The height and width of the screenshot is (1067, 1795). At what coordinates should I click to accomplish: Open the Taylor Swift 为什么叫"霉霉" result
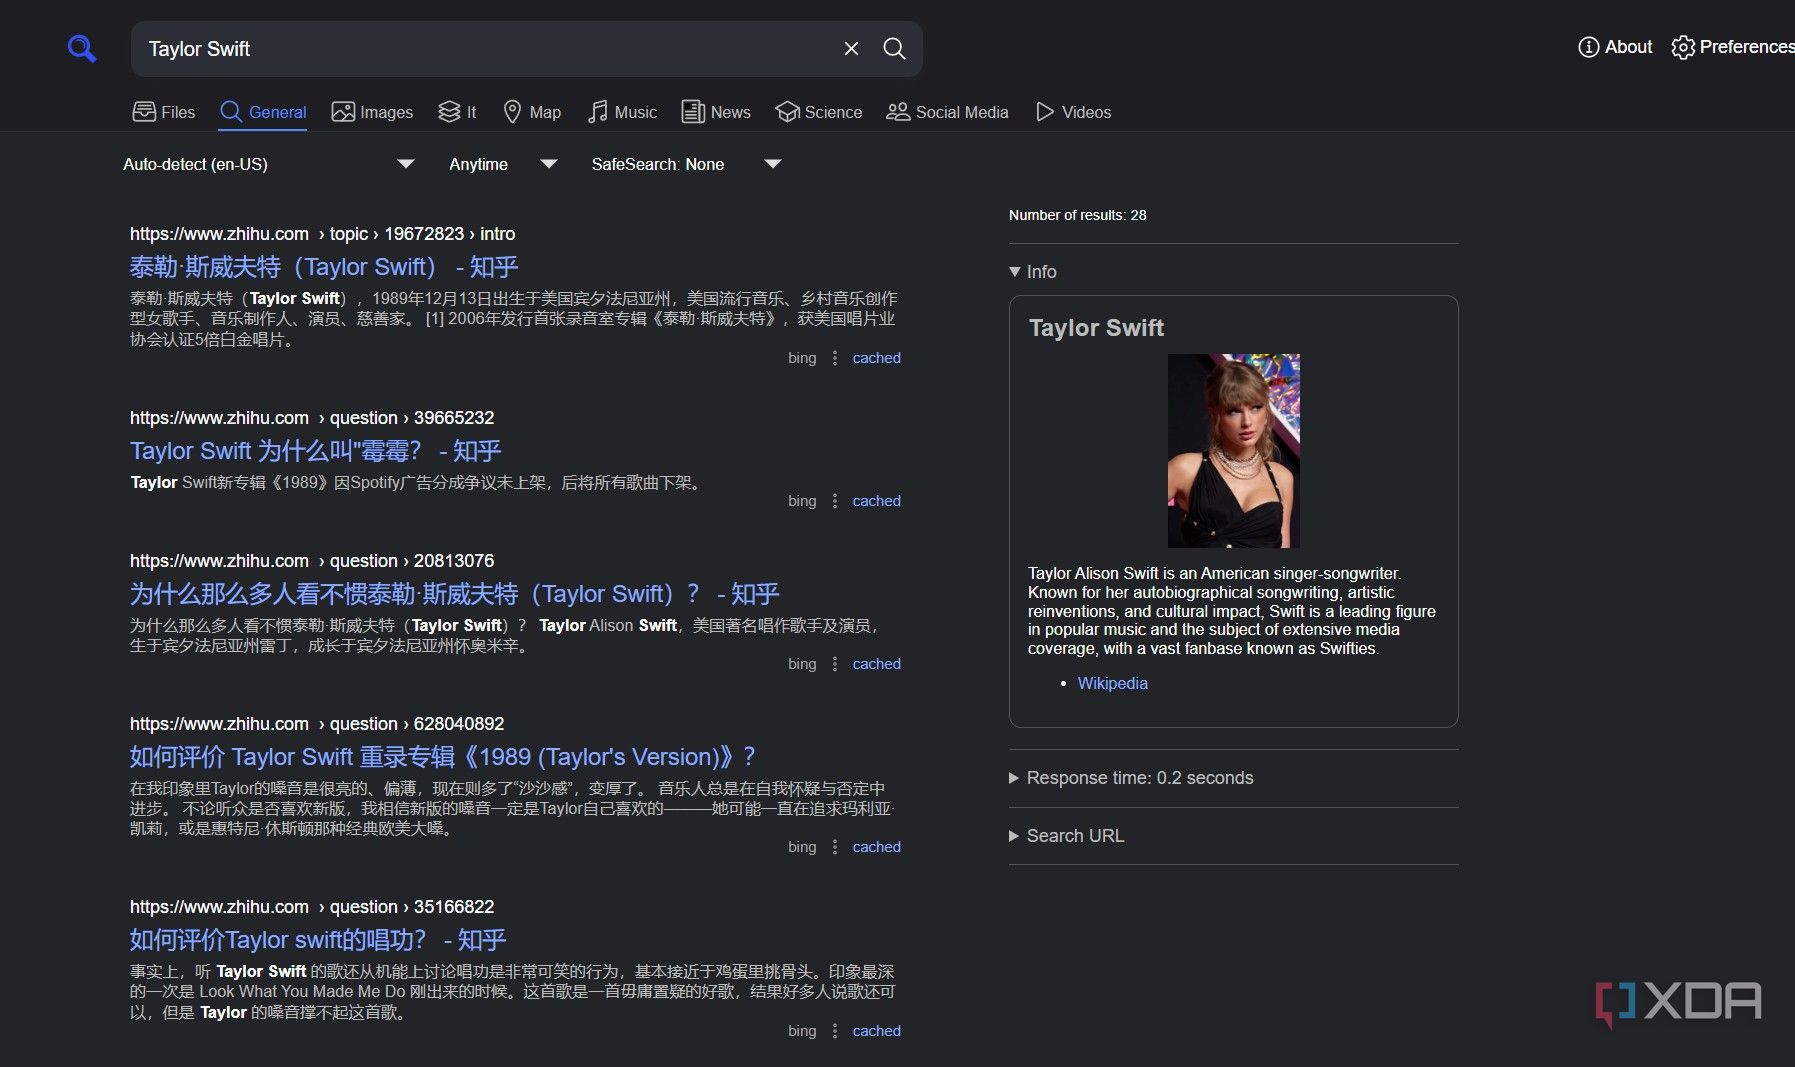tap(316, 451)
